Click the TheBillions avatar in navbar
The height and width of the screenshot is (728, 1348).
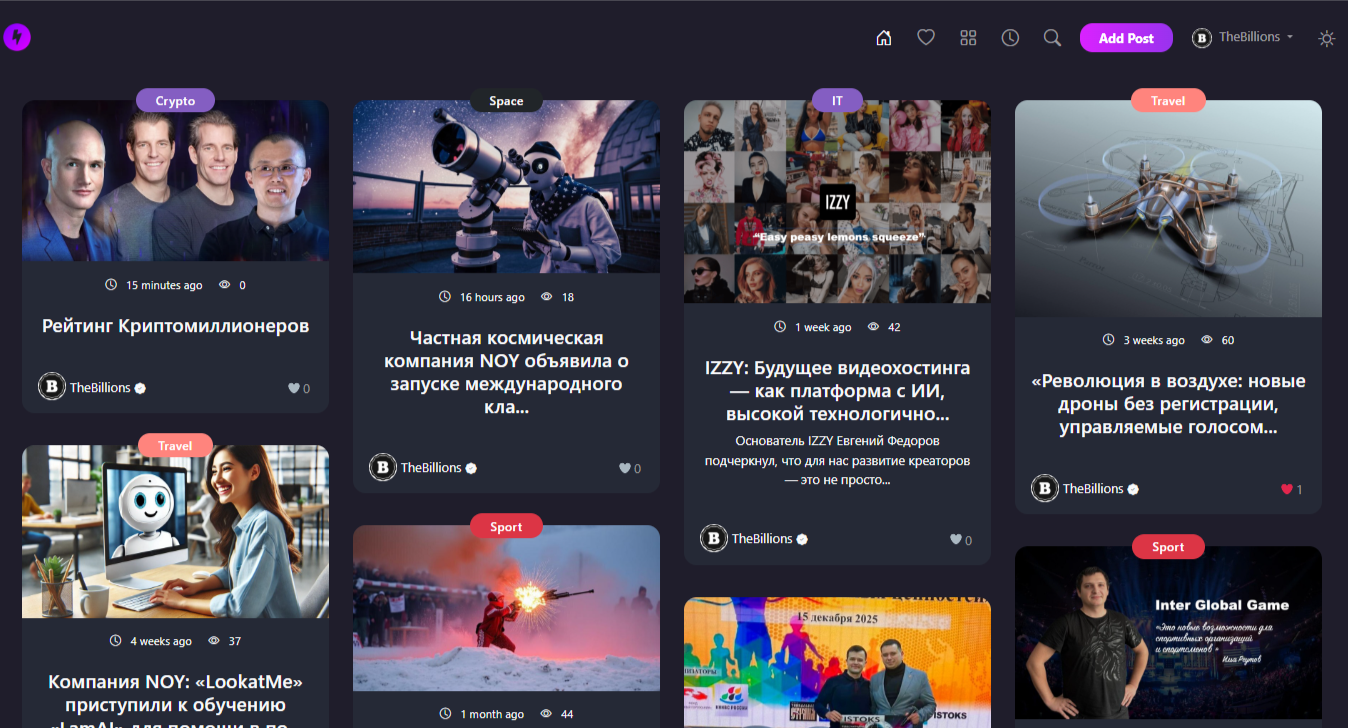(x=1202, y=38)
